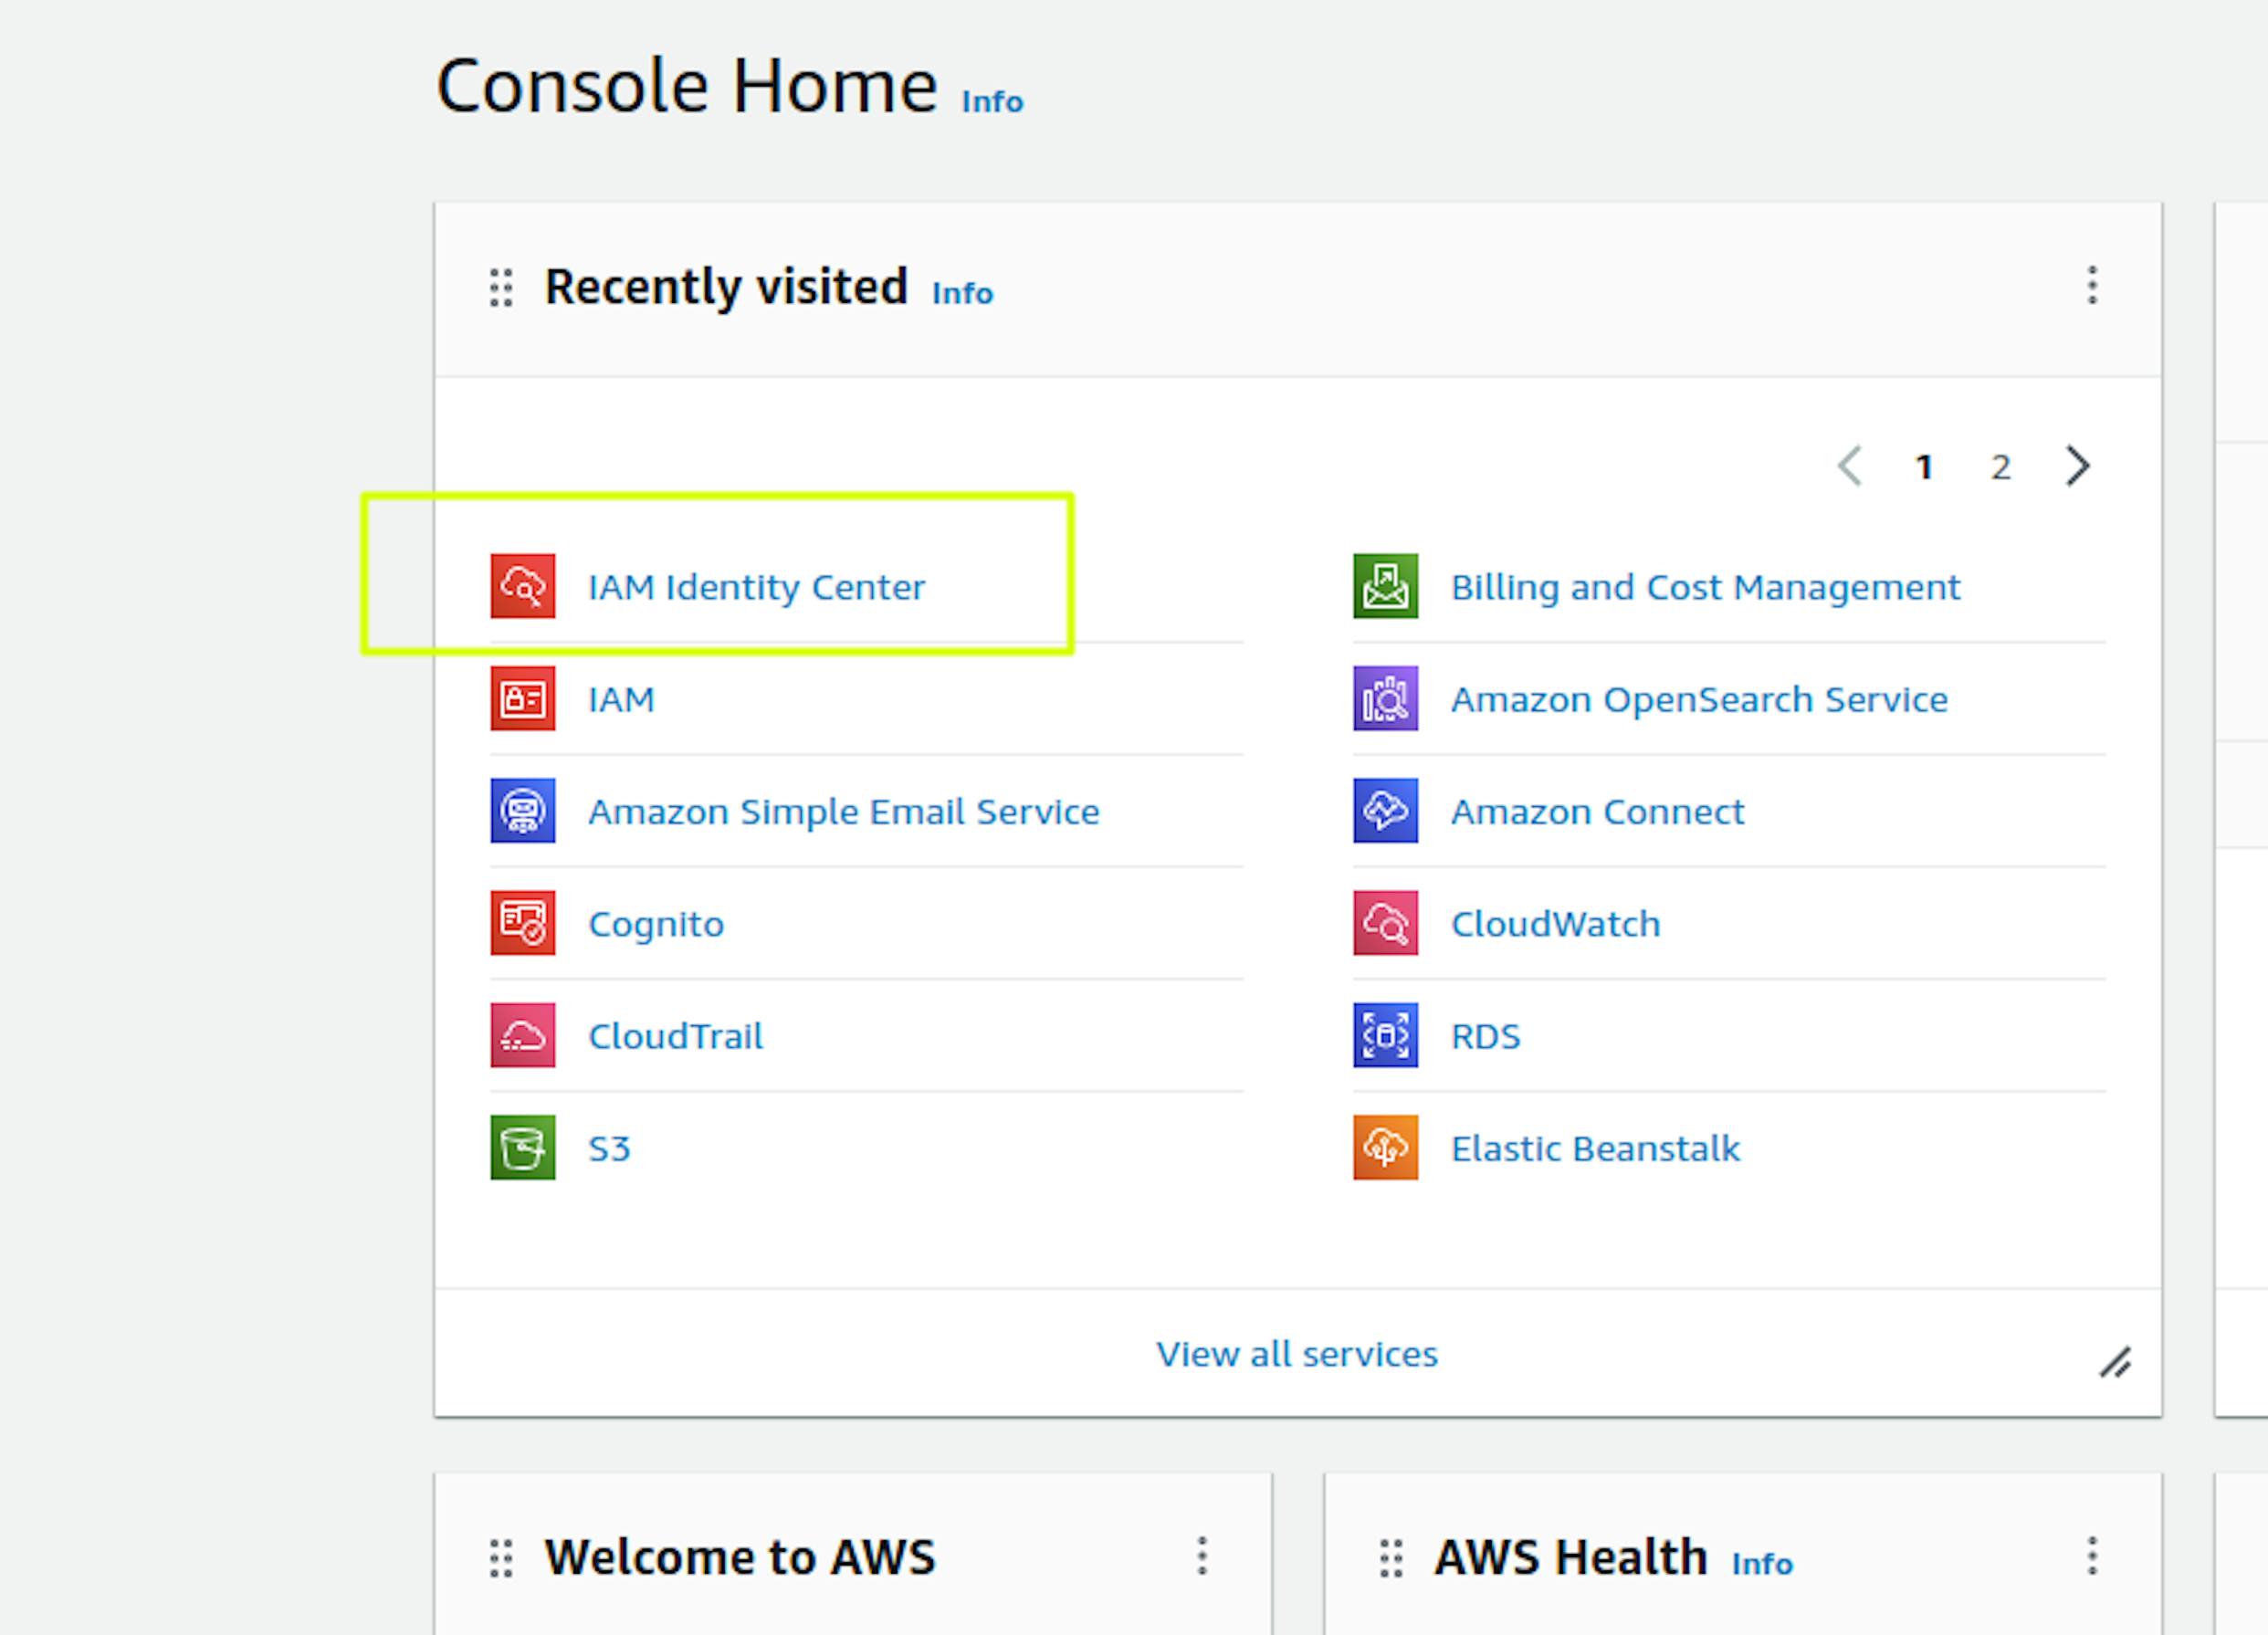Viewport: 2268px width, 1635px height.
Task: Grab the AWS Health widget drag handle
Action: (1391, 1558)
